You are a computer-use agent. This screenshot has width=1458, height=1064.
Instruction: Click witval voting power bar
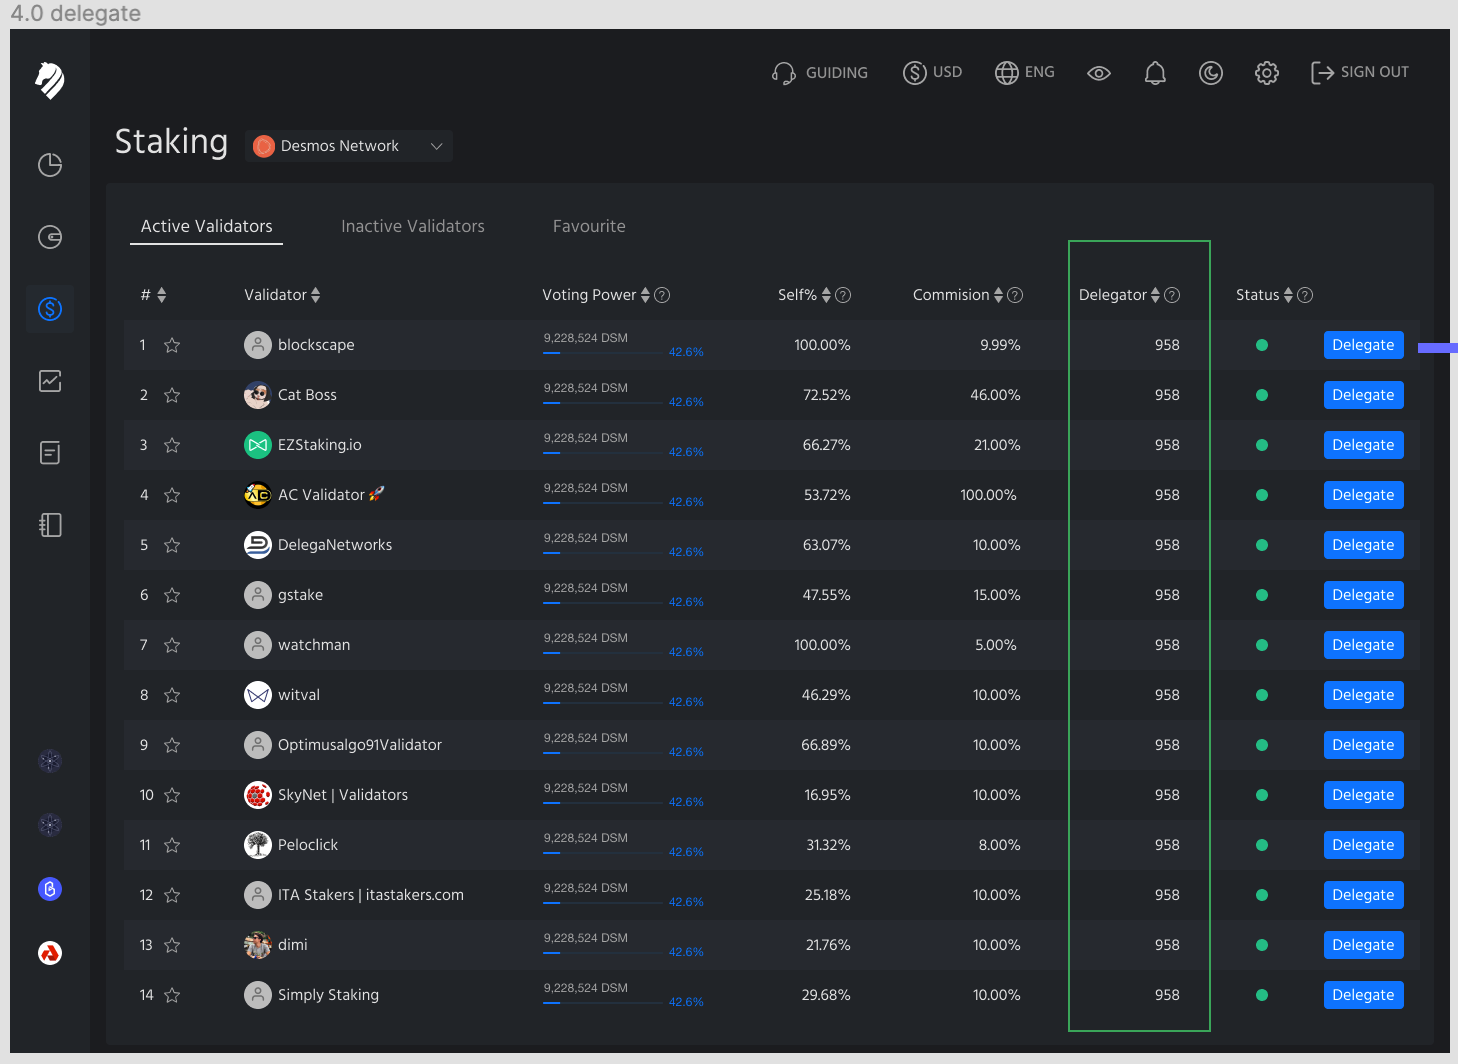604,704
